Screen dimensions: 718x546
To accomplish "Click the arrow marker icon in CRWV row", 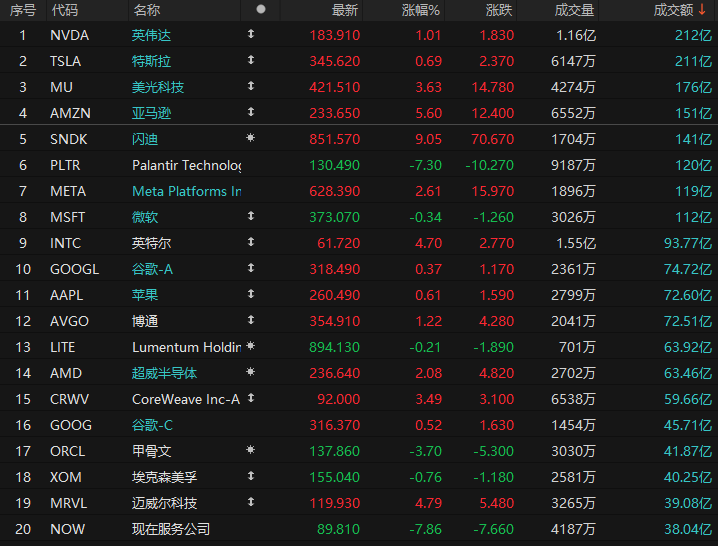I will click(250, 398).
